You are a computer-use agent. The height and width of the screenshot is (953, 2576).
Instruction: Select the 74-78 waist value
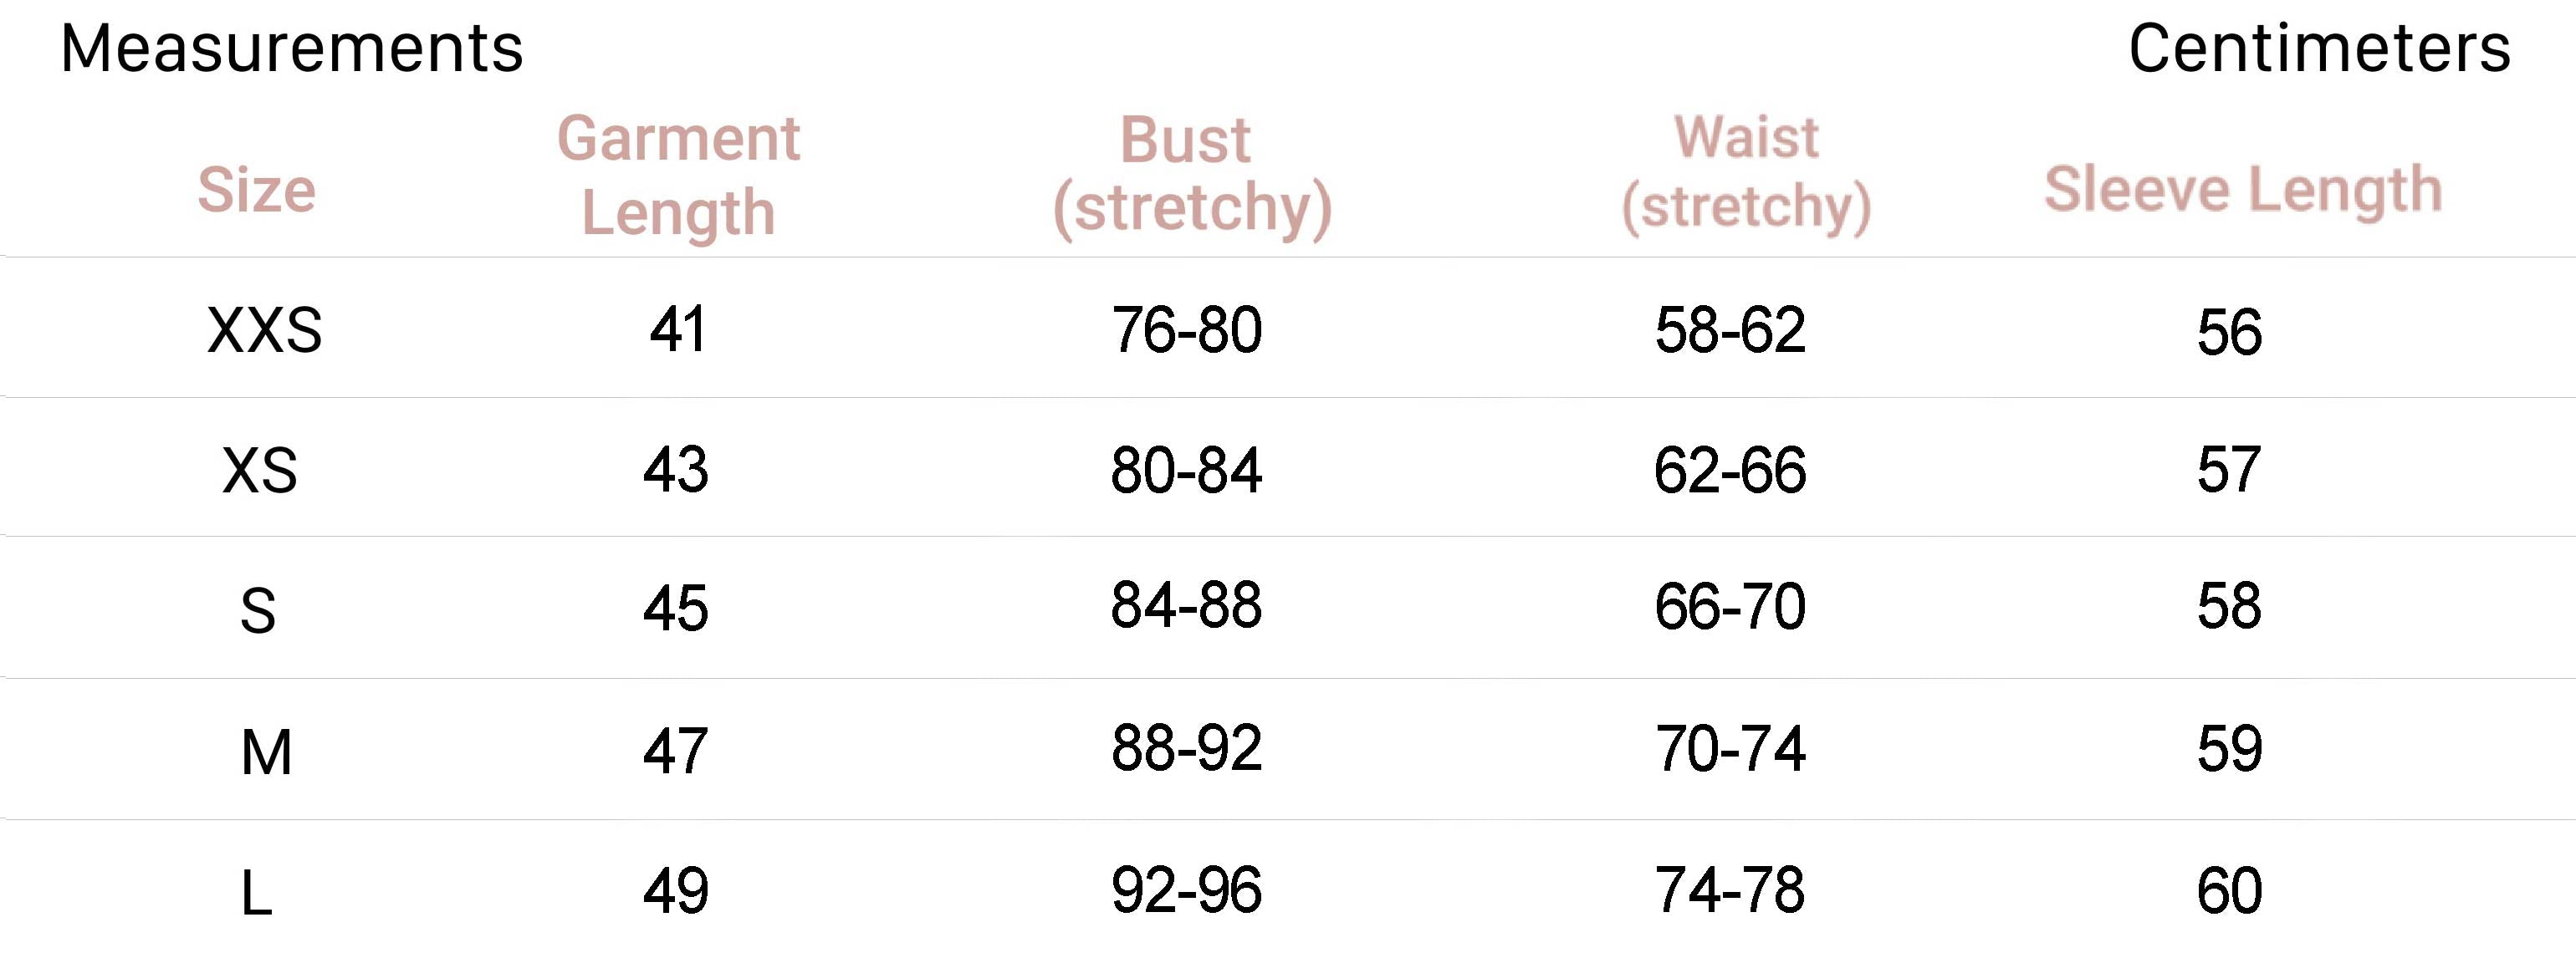click(1729, 890)
